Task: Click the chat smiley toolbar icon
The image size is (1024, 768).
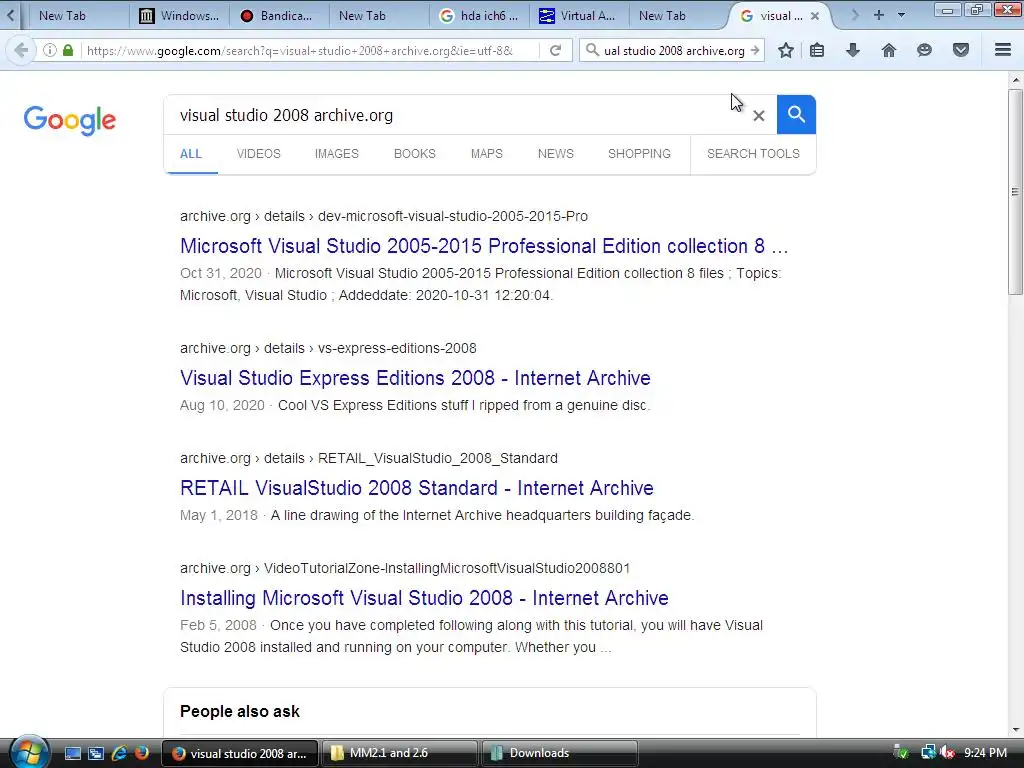Action: pos(924,50)
